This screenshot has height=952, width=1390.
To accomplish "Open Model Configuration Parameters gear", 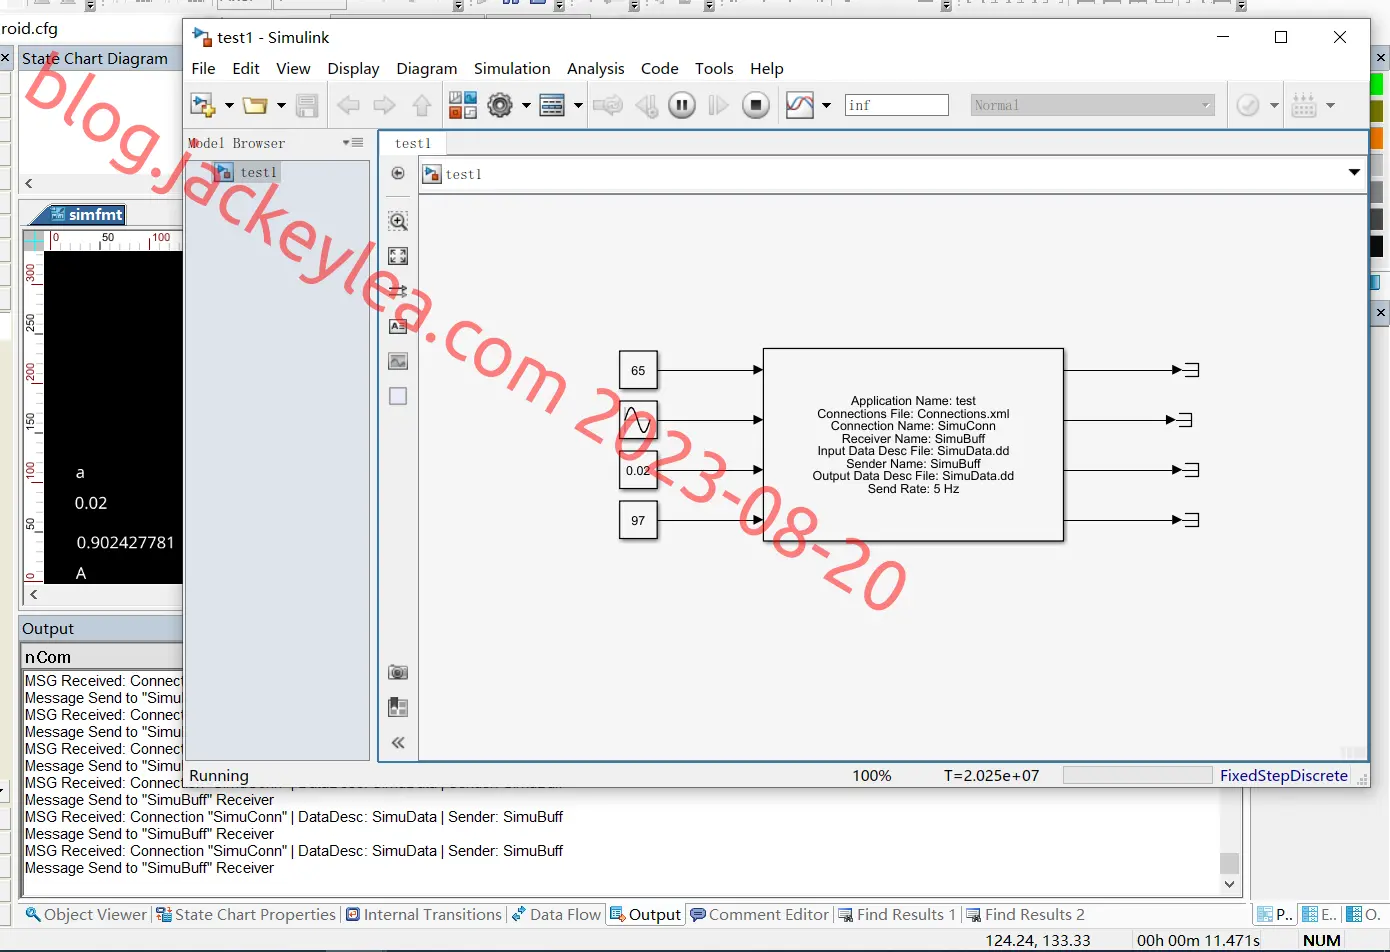I will tap(500, 105).
